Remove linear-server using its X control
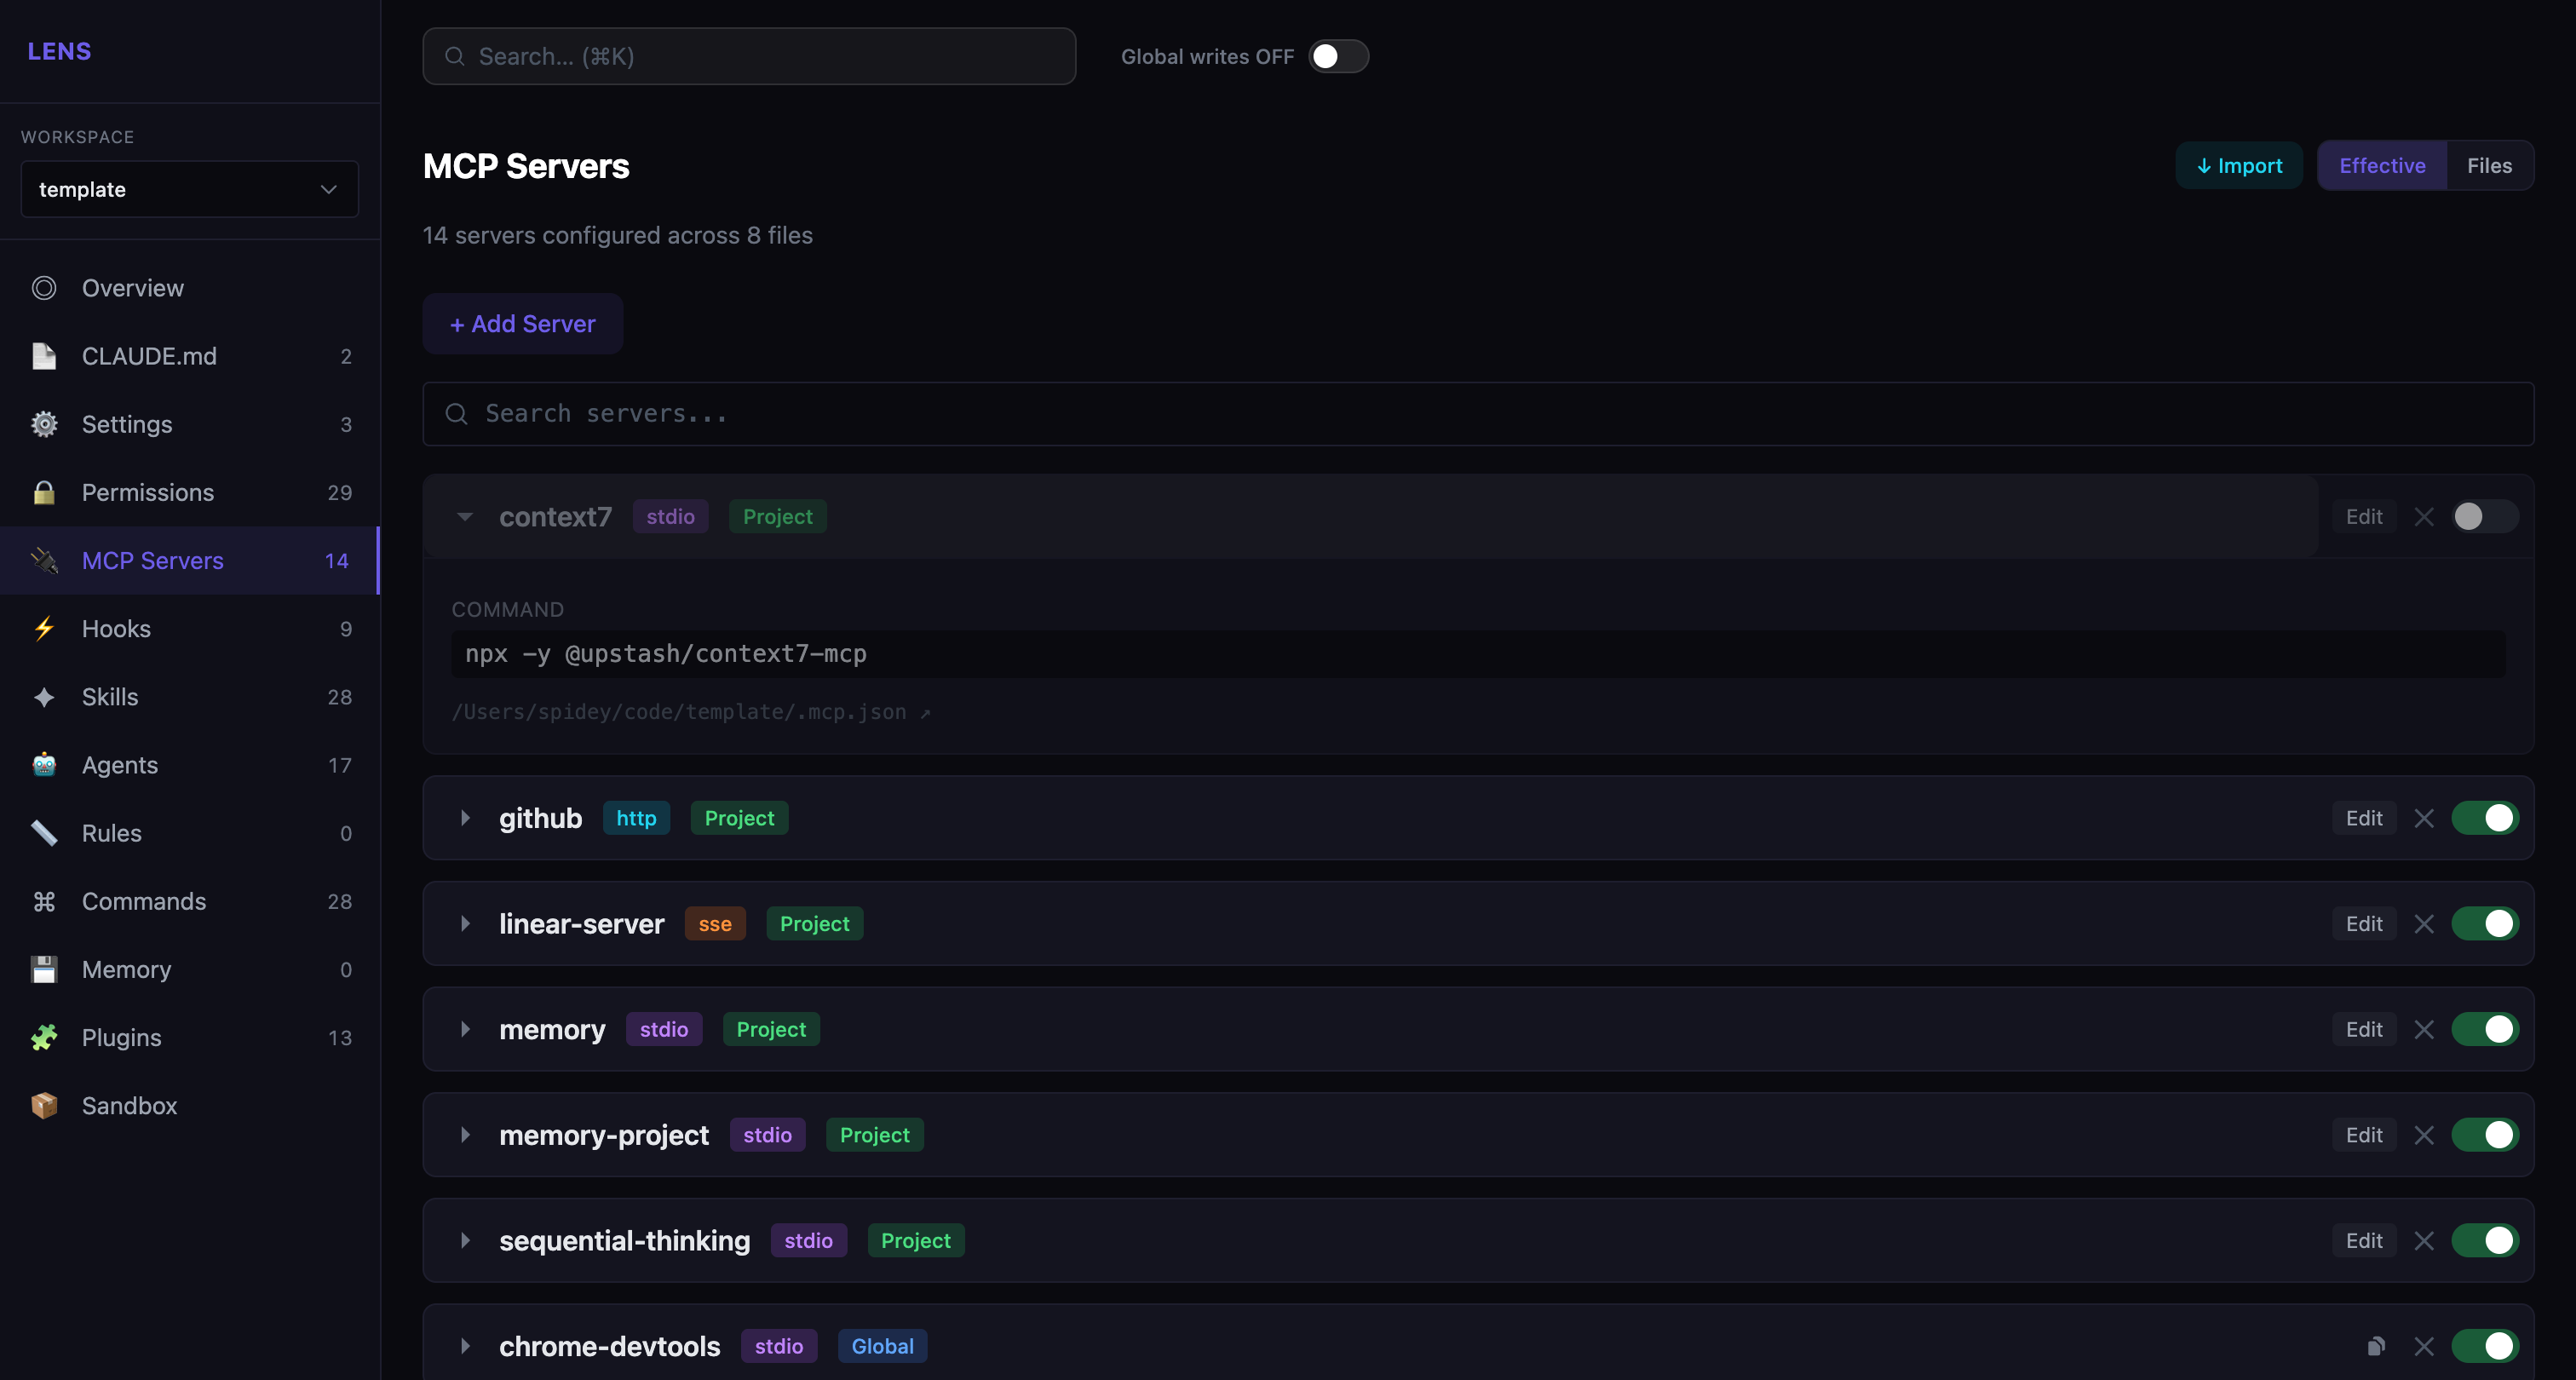This screenshot has height=1380, width=2576. (x=2424, y=923)
